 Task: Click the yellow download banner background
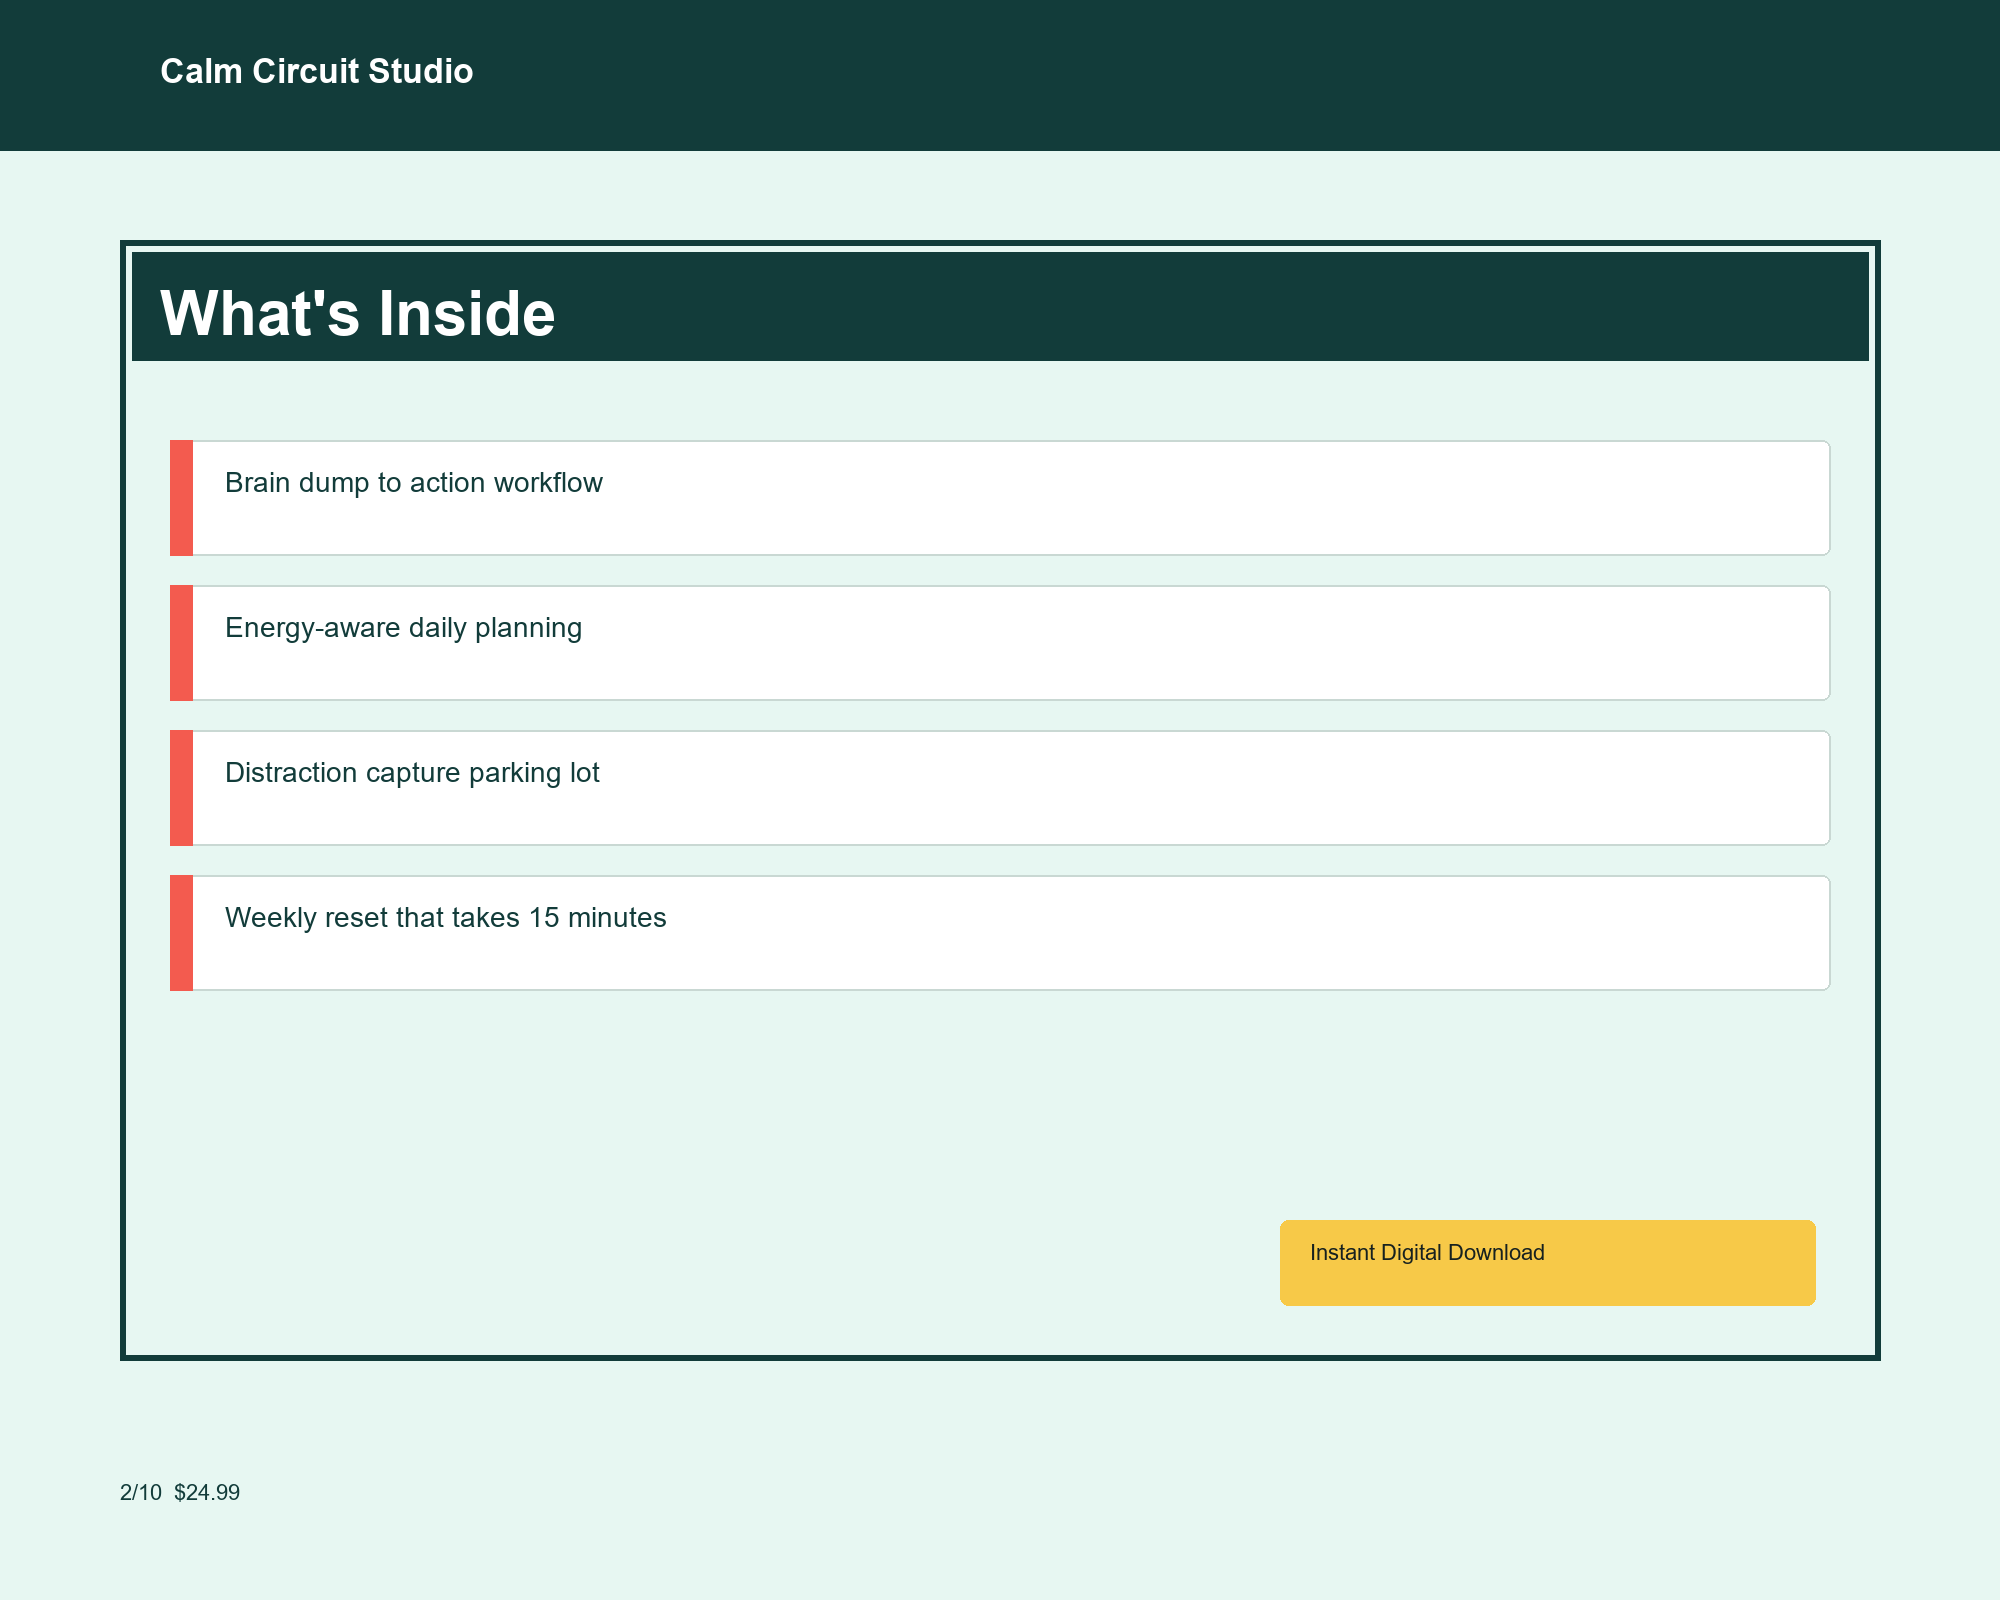pyautogui.click(x=1700, y=1262)
